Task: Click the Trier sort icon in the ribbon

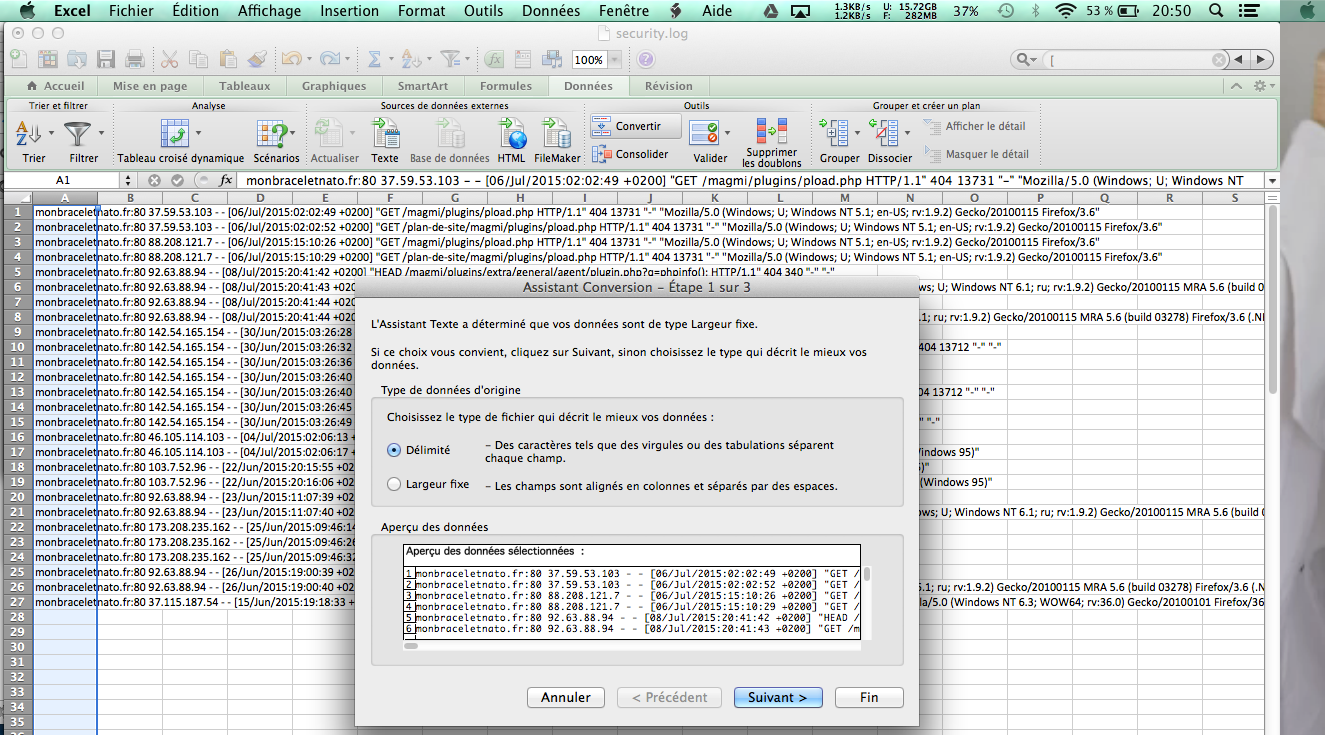Action: pos(29,133)
